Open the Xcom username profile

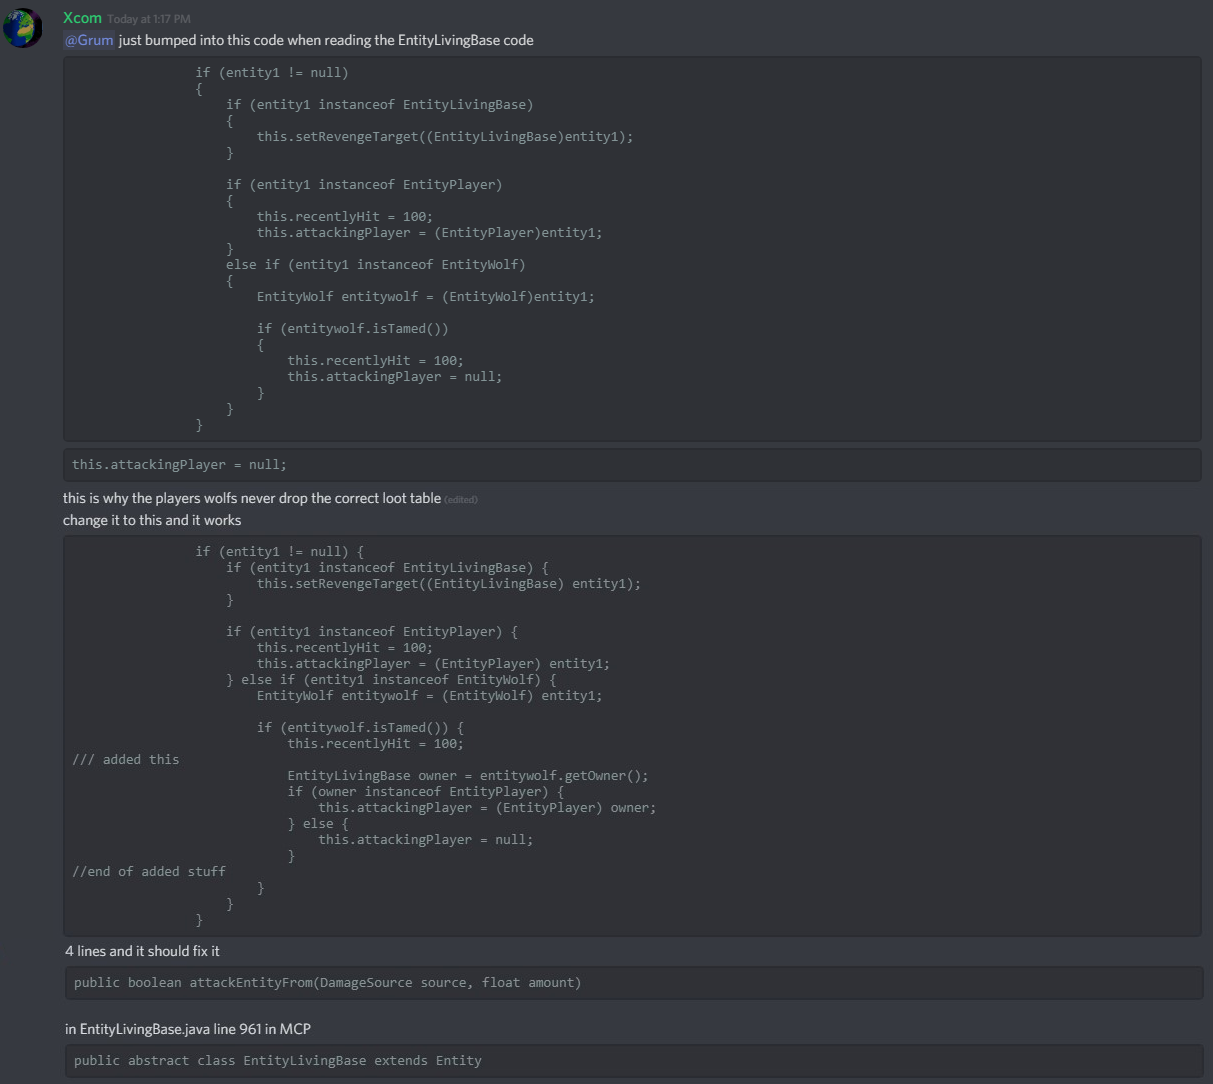click(82, 18)
